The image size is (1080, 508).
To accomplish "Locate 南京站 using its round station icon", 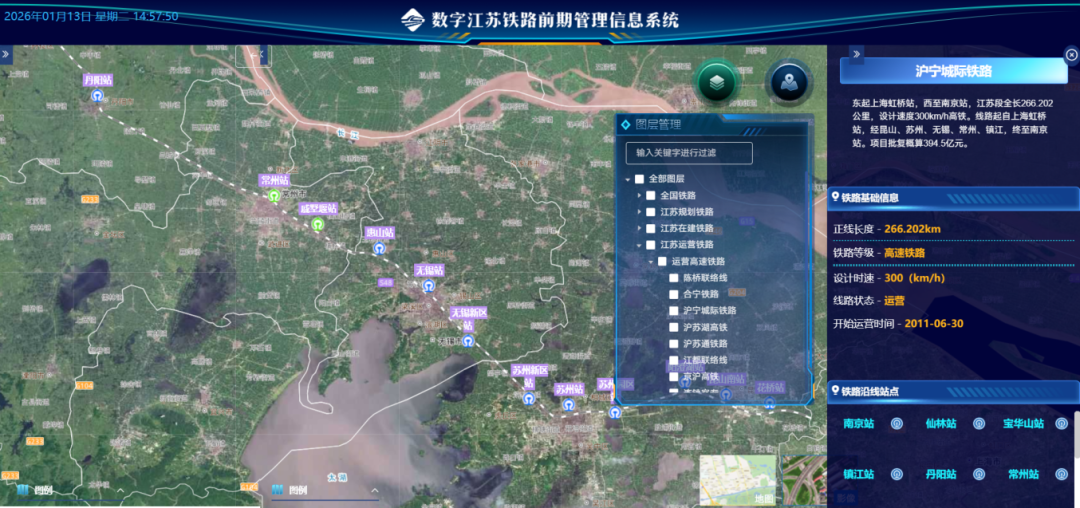I will 897,424.
